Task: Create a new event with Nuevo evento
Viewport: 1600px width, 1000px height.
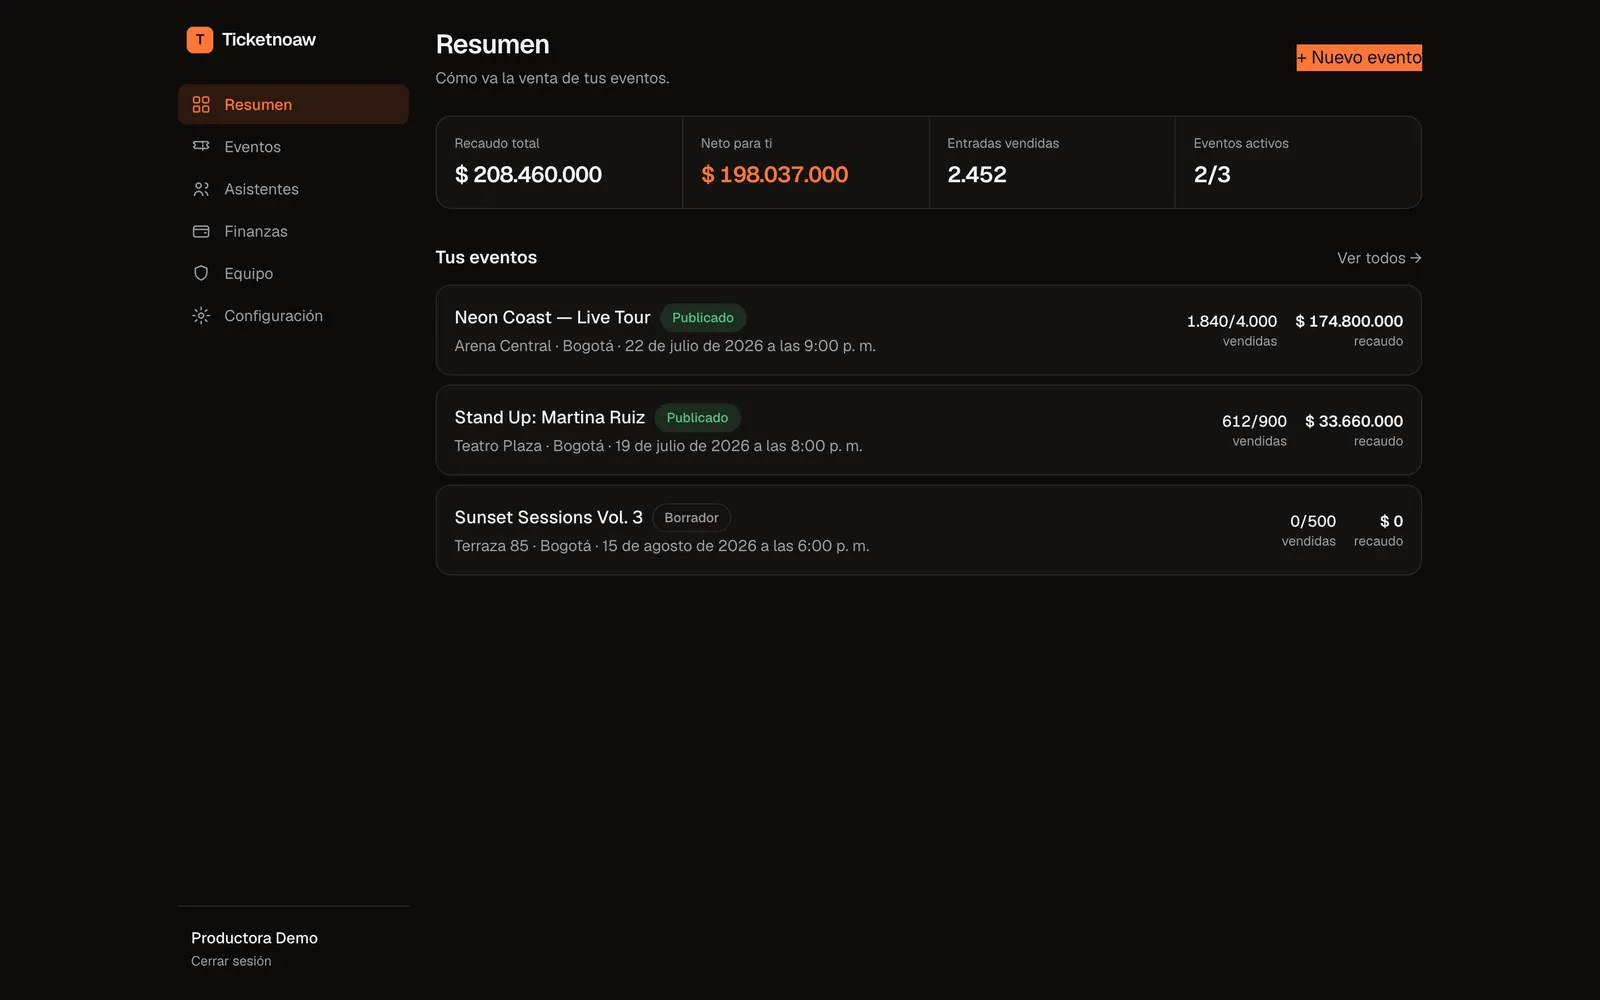Action: (x=1359, y=58)
